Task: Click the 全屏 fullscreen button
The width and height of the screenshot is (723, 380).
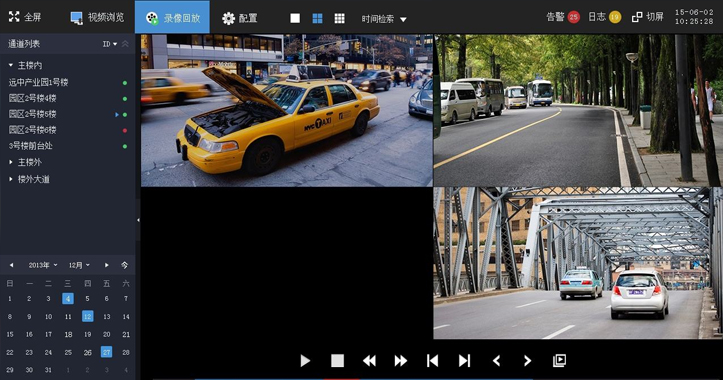Action: click(x=24, y=17)
